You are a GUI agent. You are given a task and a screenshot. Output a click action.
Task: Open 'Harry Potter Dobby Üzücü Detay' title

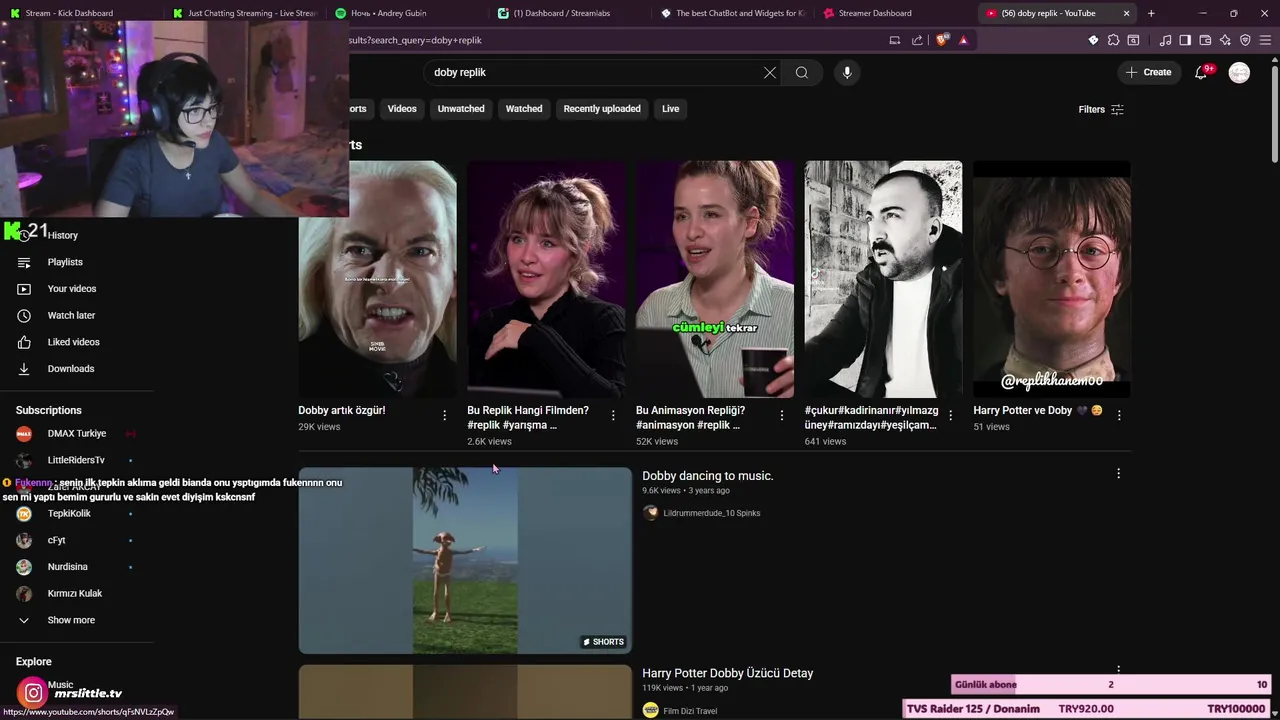(728, 673)
